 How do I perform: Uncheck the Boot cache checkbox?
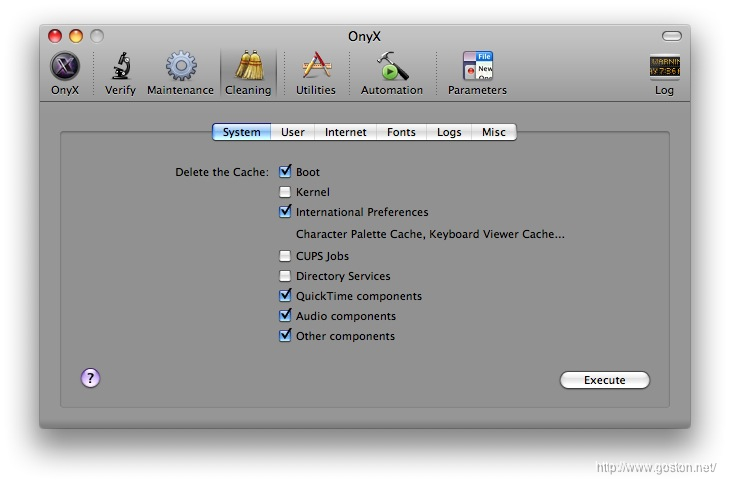click(285, 171)
